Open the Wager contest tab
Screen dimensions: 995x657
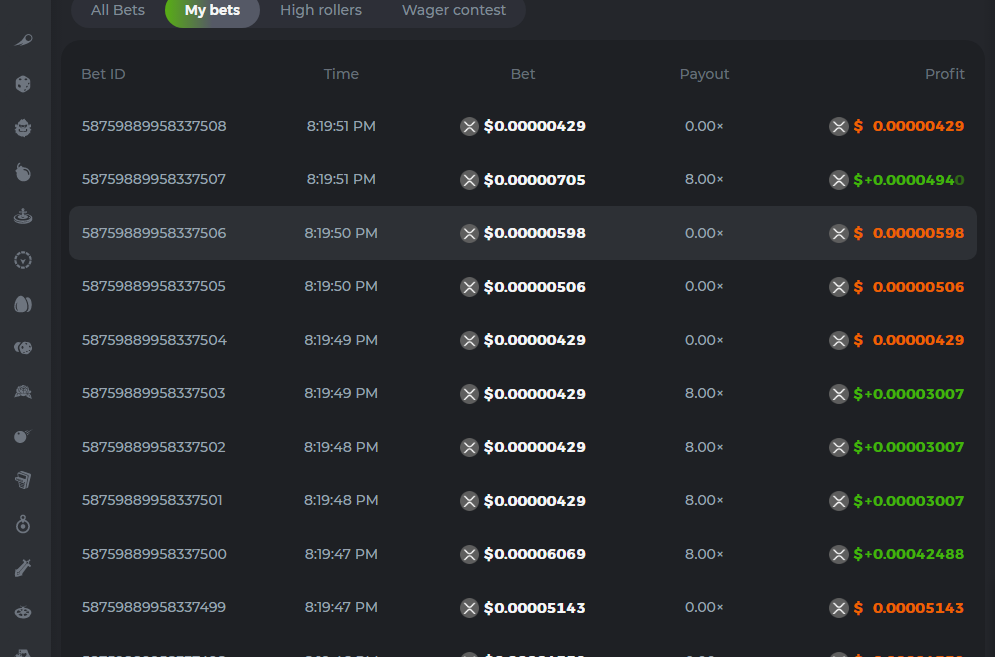[x=454, y=10]
